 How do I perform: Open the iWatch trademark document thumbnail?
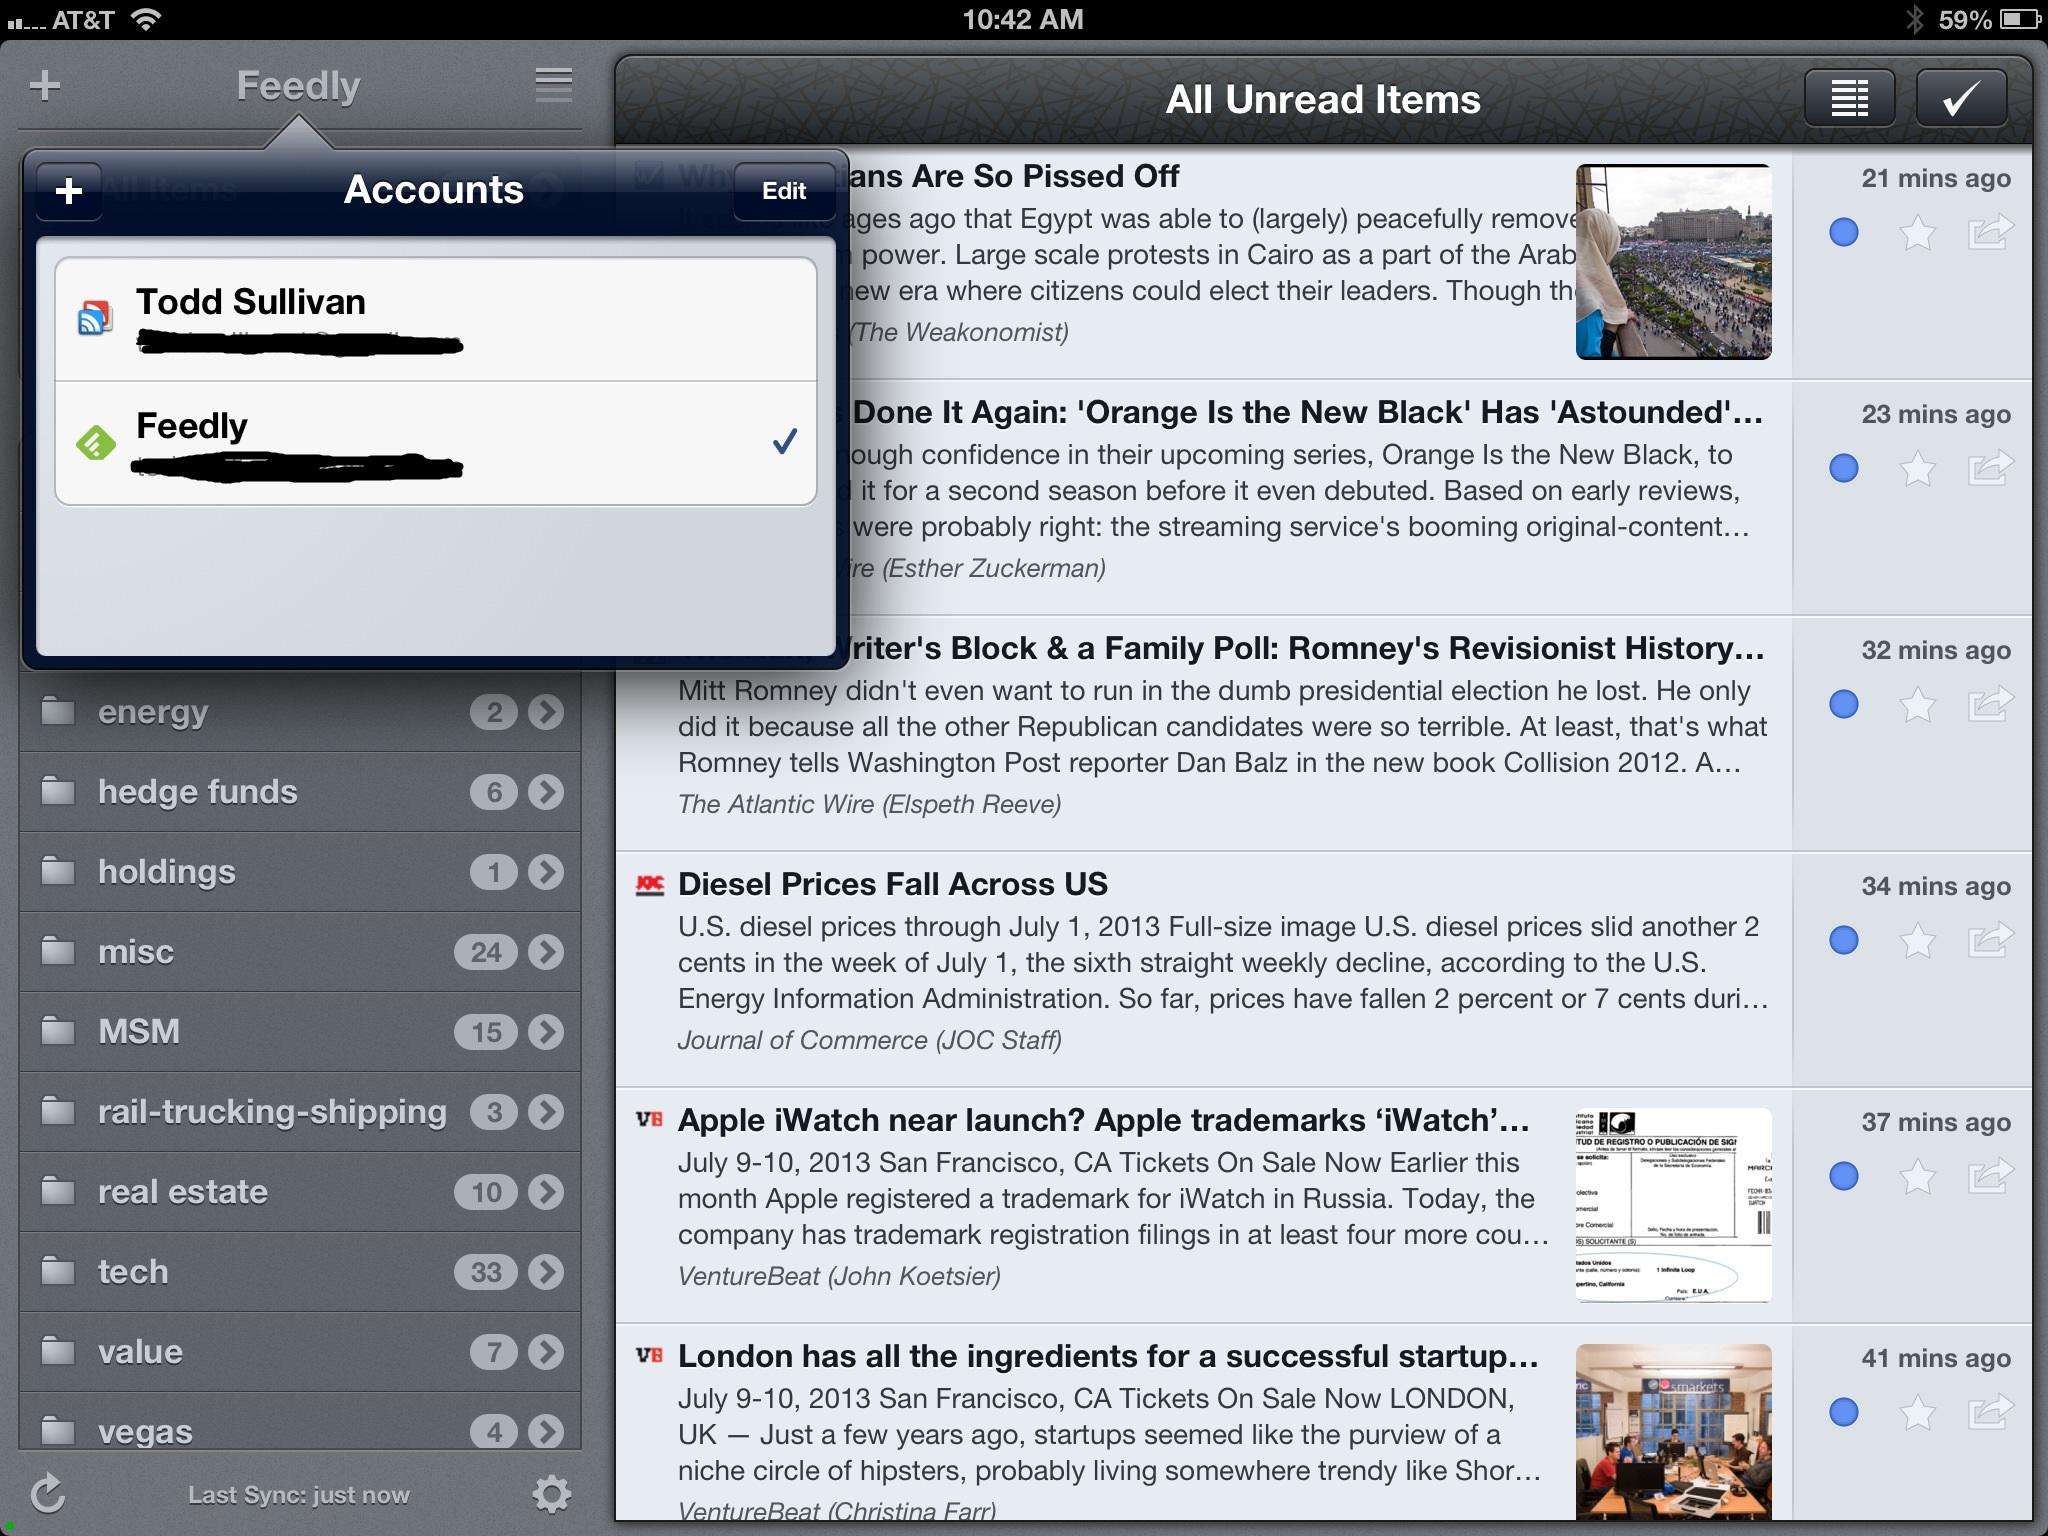click(x=1673, y=1205)
